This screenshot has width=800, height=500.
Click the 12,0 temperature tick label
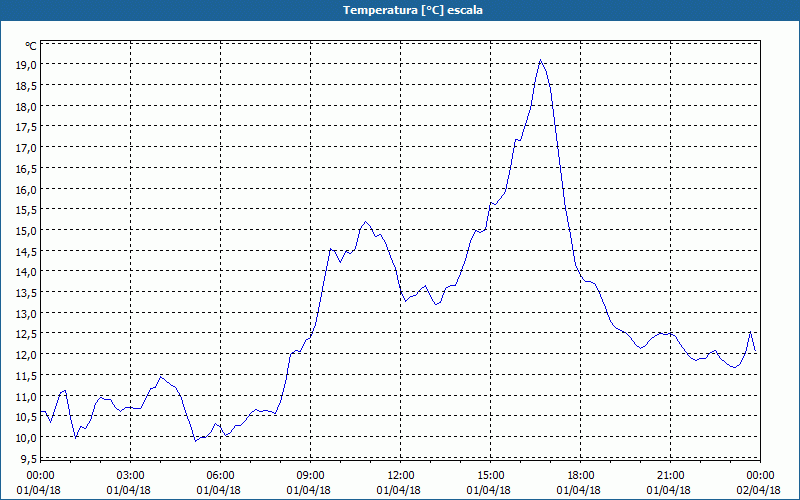tap(26, 355)
